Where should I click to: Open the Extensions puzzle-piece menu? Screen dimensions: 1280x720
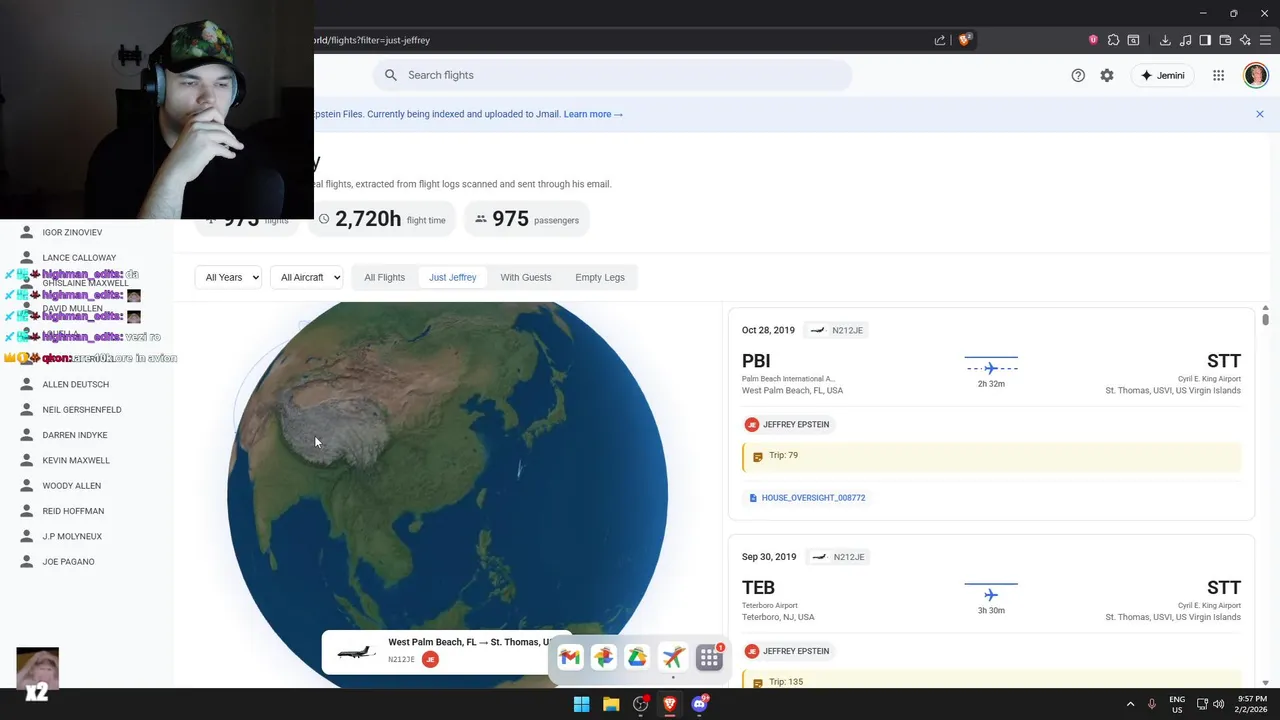[1113, 40]
